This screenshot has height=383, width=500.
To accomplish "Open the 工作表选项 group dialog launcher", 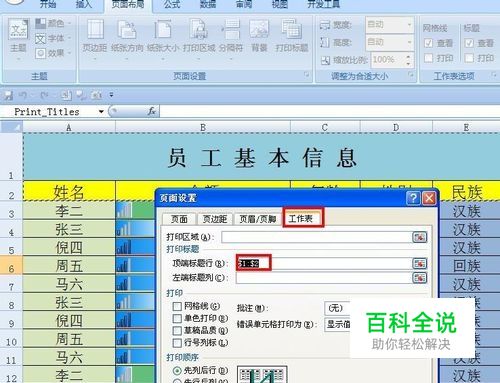I will pyautogui.click(x=494, y=75).
